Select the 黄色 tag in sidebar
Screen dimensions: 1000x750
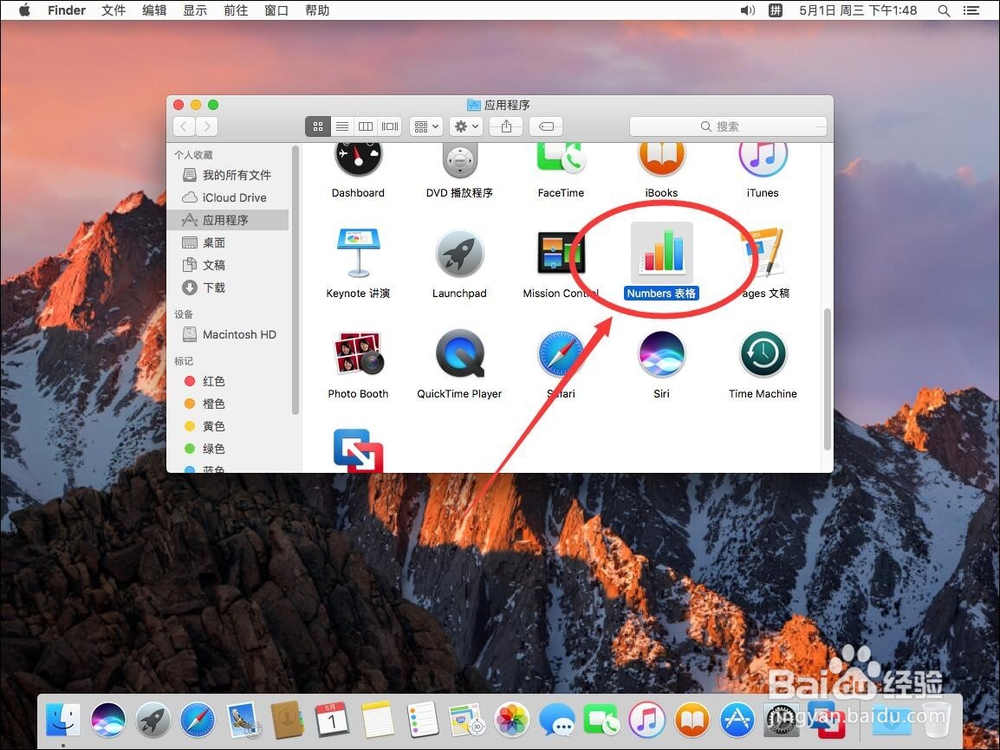(x=228, y=426)
